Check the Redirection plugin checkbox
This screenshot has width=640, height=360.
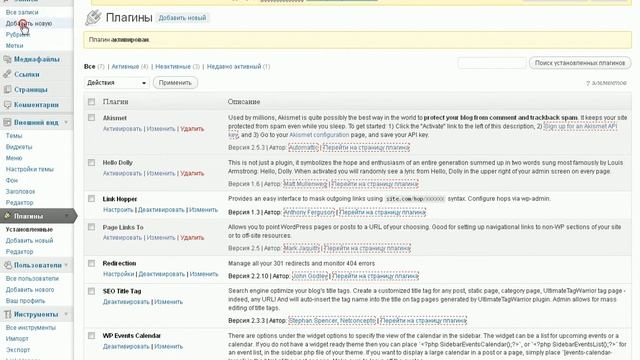click(91, 263)
